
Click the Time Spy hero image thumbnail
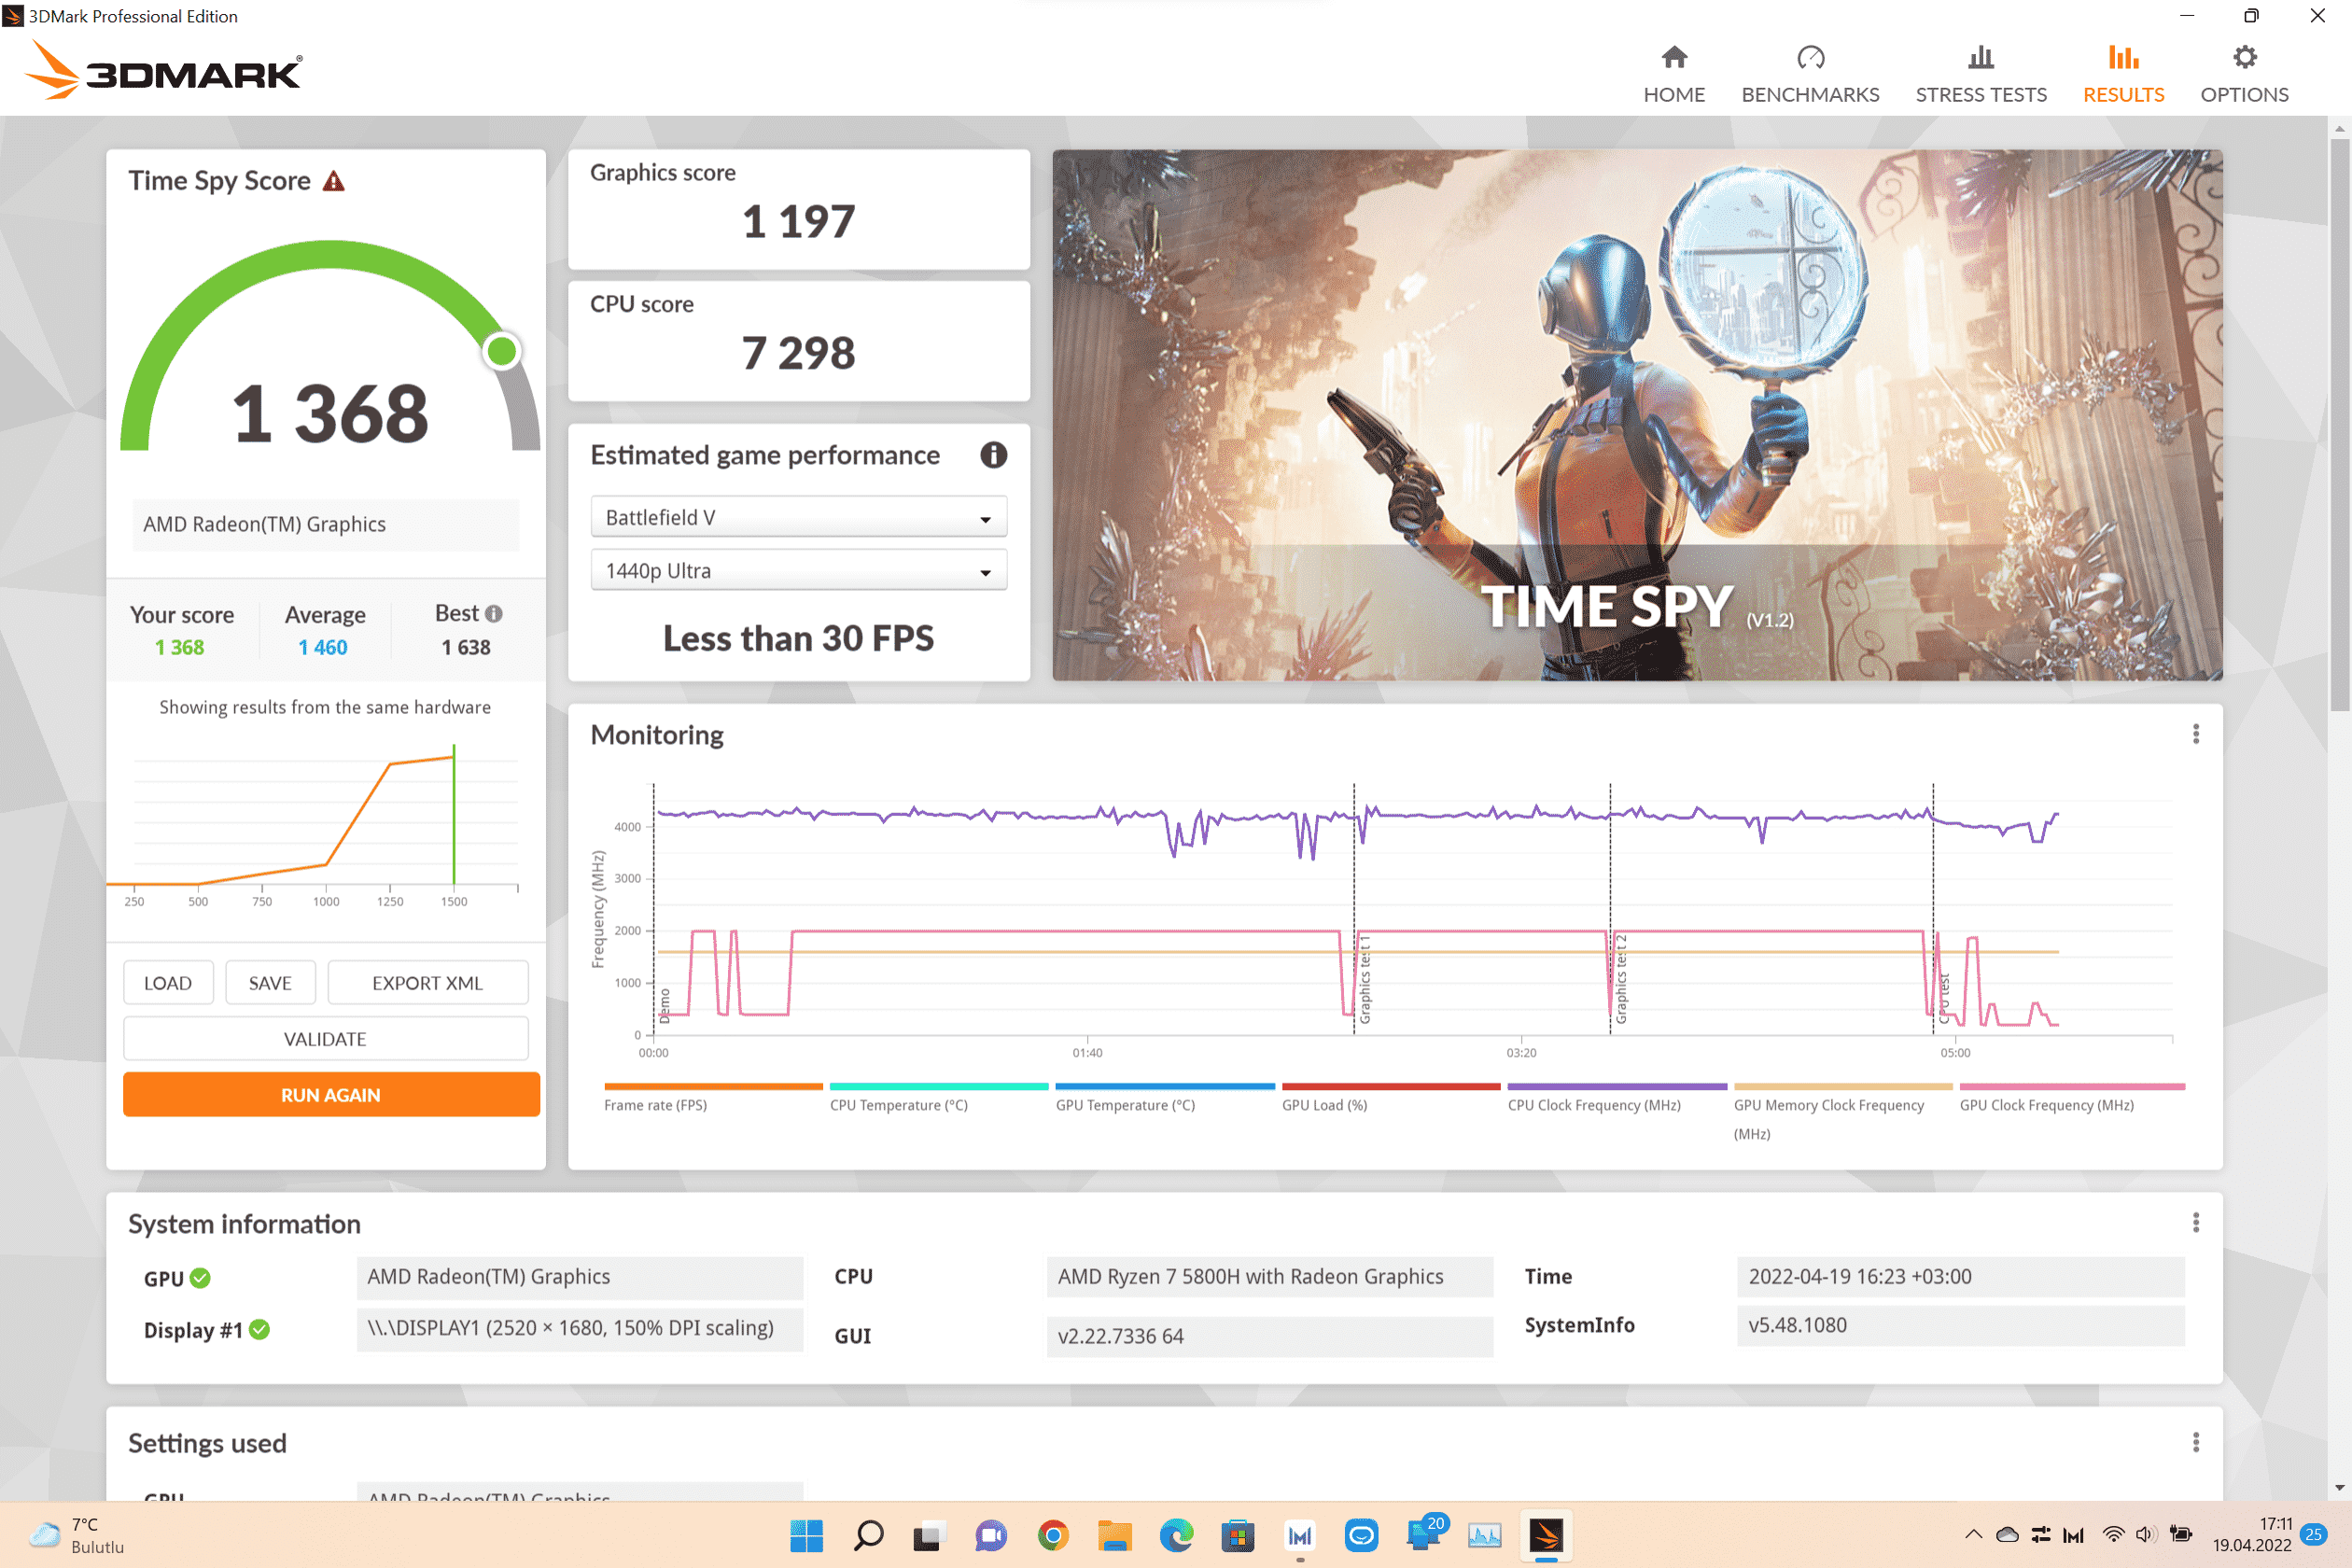click(x=1637, y=415)
